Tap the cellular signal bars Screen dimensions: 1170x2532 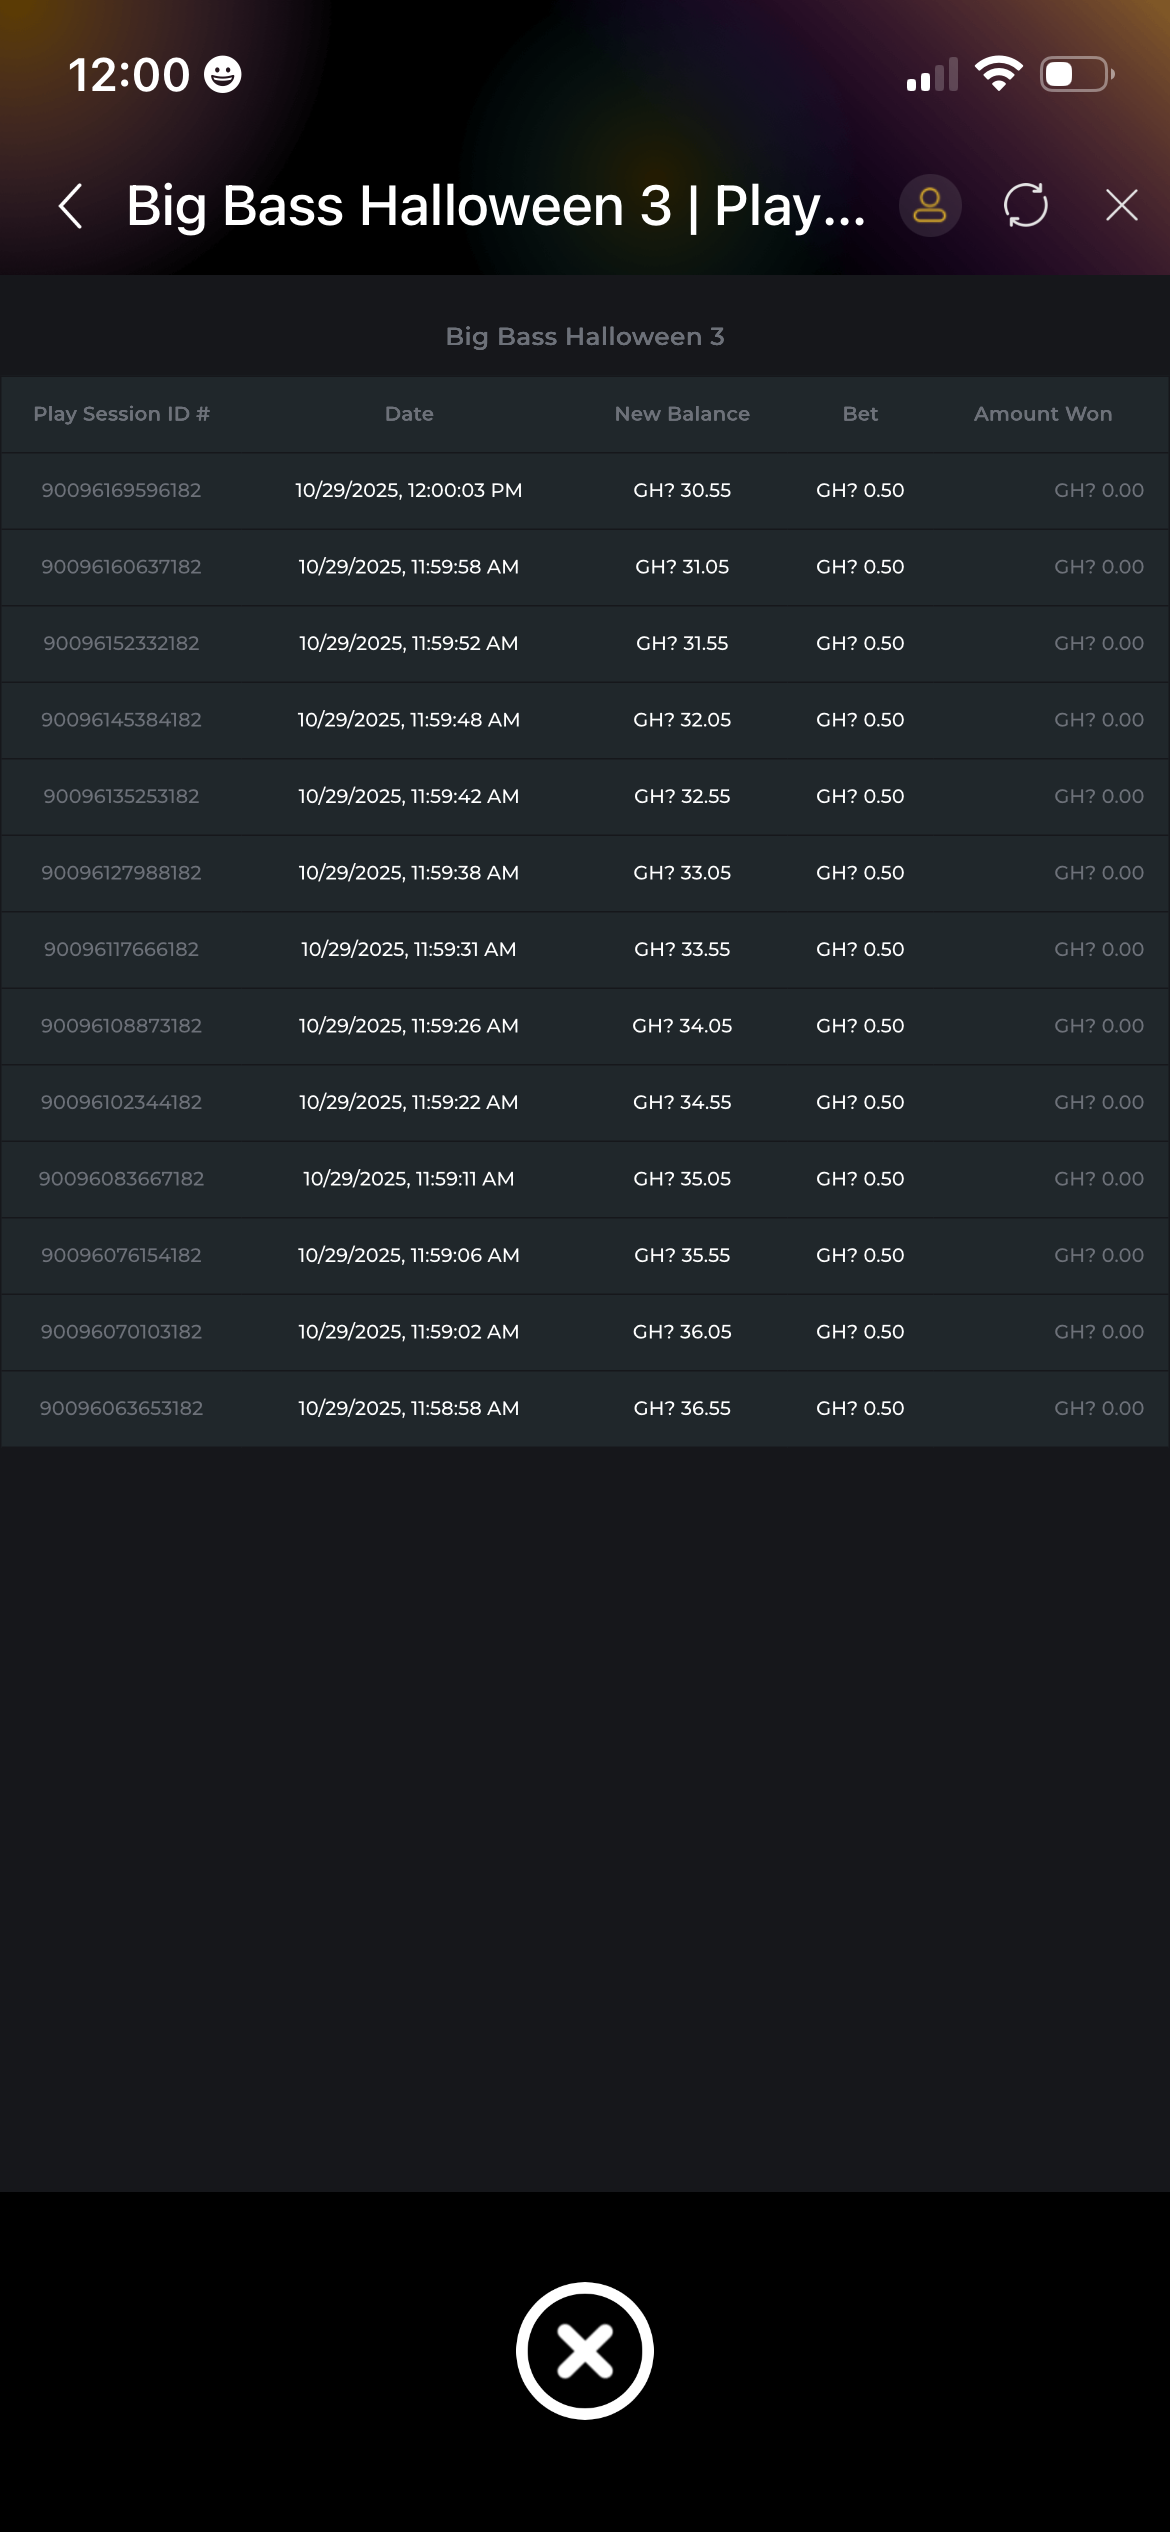point(932,75)
